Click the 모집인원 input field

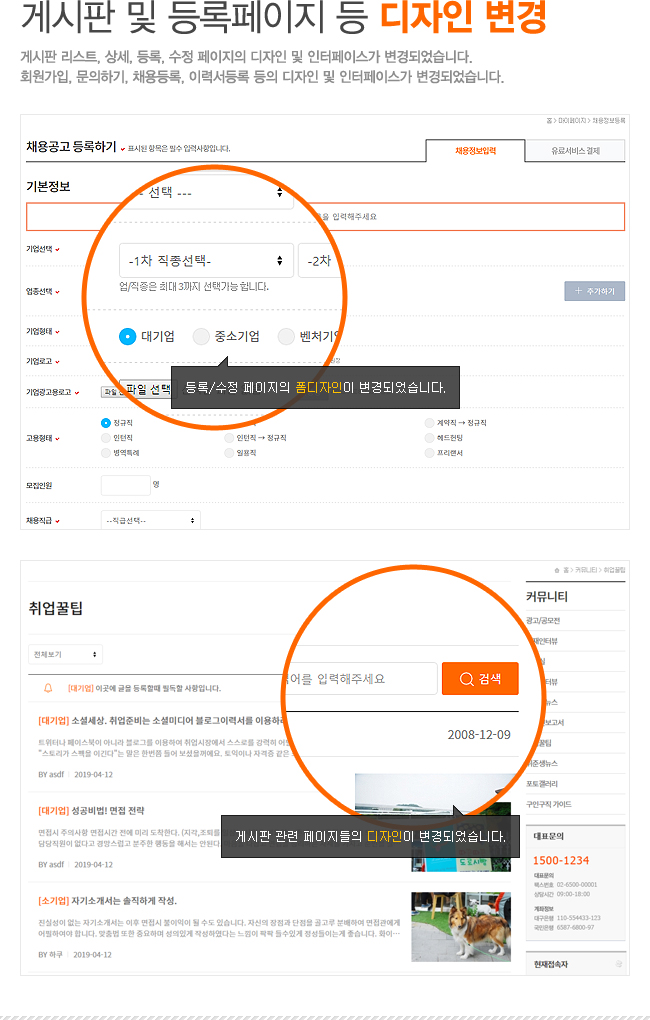click(x=126, y=485)
